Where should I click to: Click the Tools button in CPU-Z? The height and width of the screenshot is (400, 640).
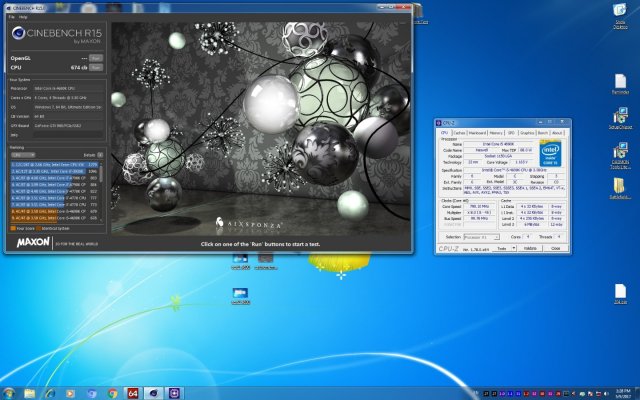tap(502, 248)
